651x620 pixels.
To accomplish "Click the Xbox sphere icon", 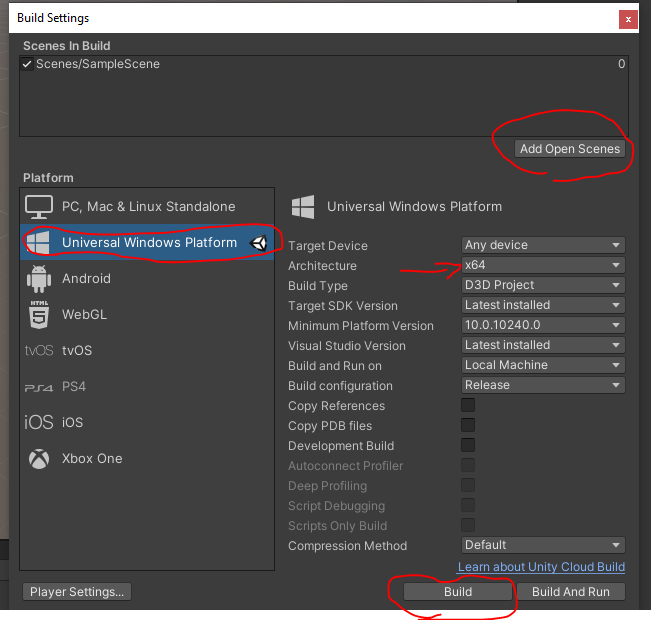I will tap(39, 458).
